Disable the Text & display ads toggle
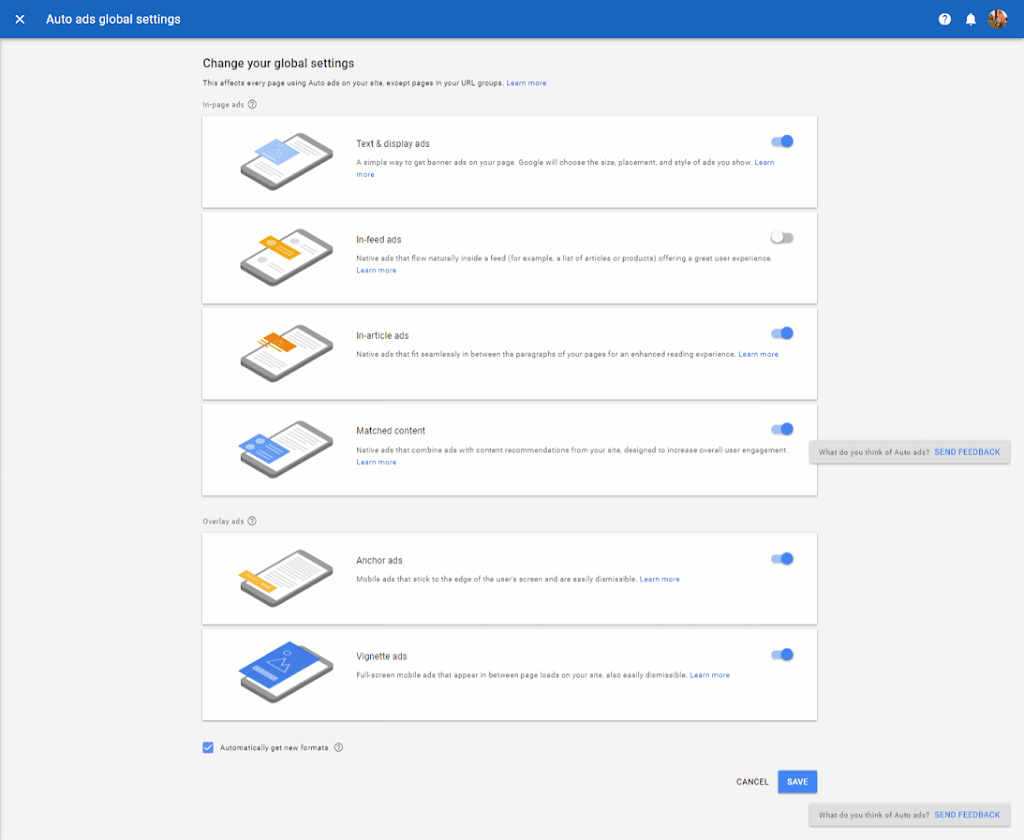The image size is (1024, 840). click(782, 142)
